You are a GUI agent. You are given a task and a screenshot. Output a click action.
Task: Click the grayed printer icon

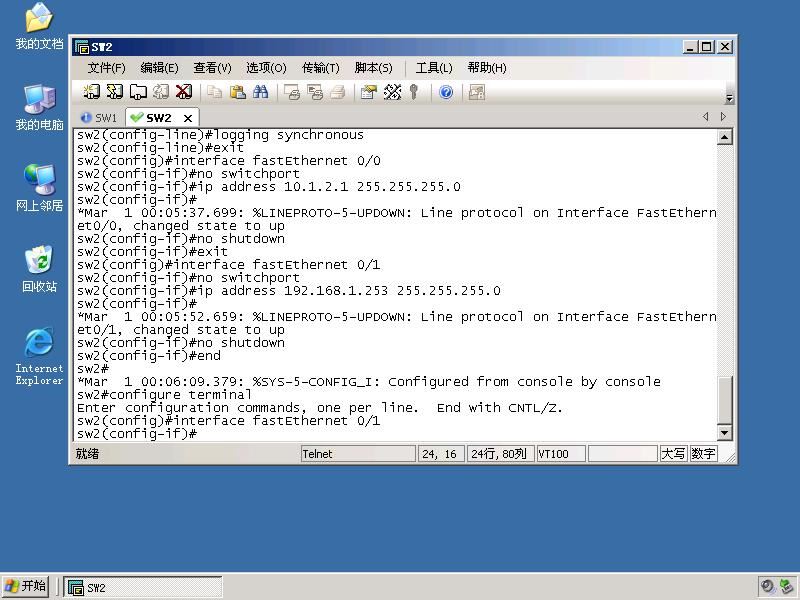pyautogui.click(x=337, y=92)
